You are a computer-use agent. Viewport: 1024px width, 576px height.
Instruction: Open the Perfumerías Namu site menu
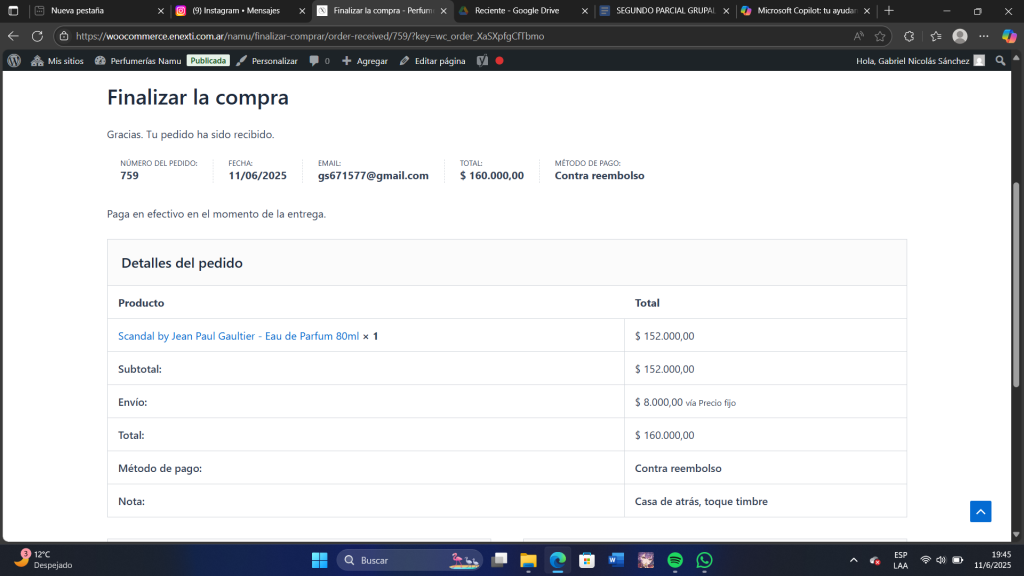(x=138, y=61)
